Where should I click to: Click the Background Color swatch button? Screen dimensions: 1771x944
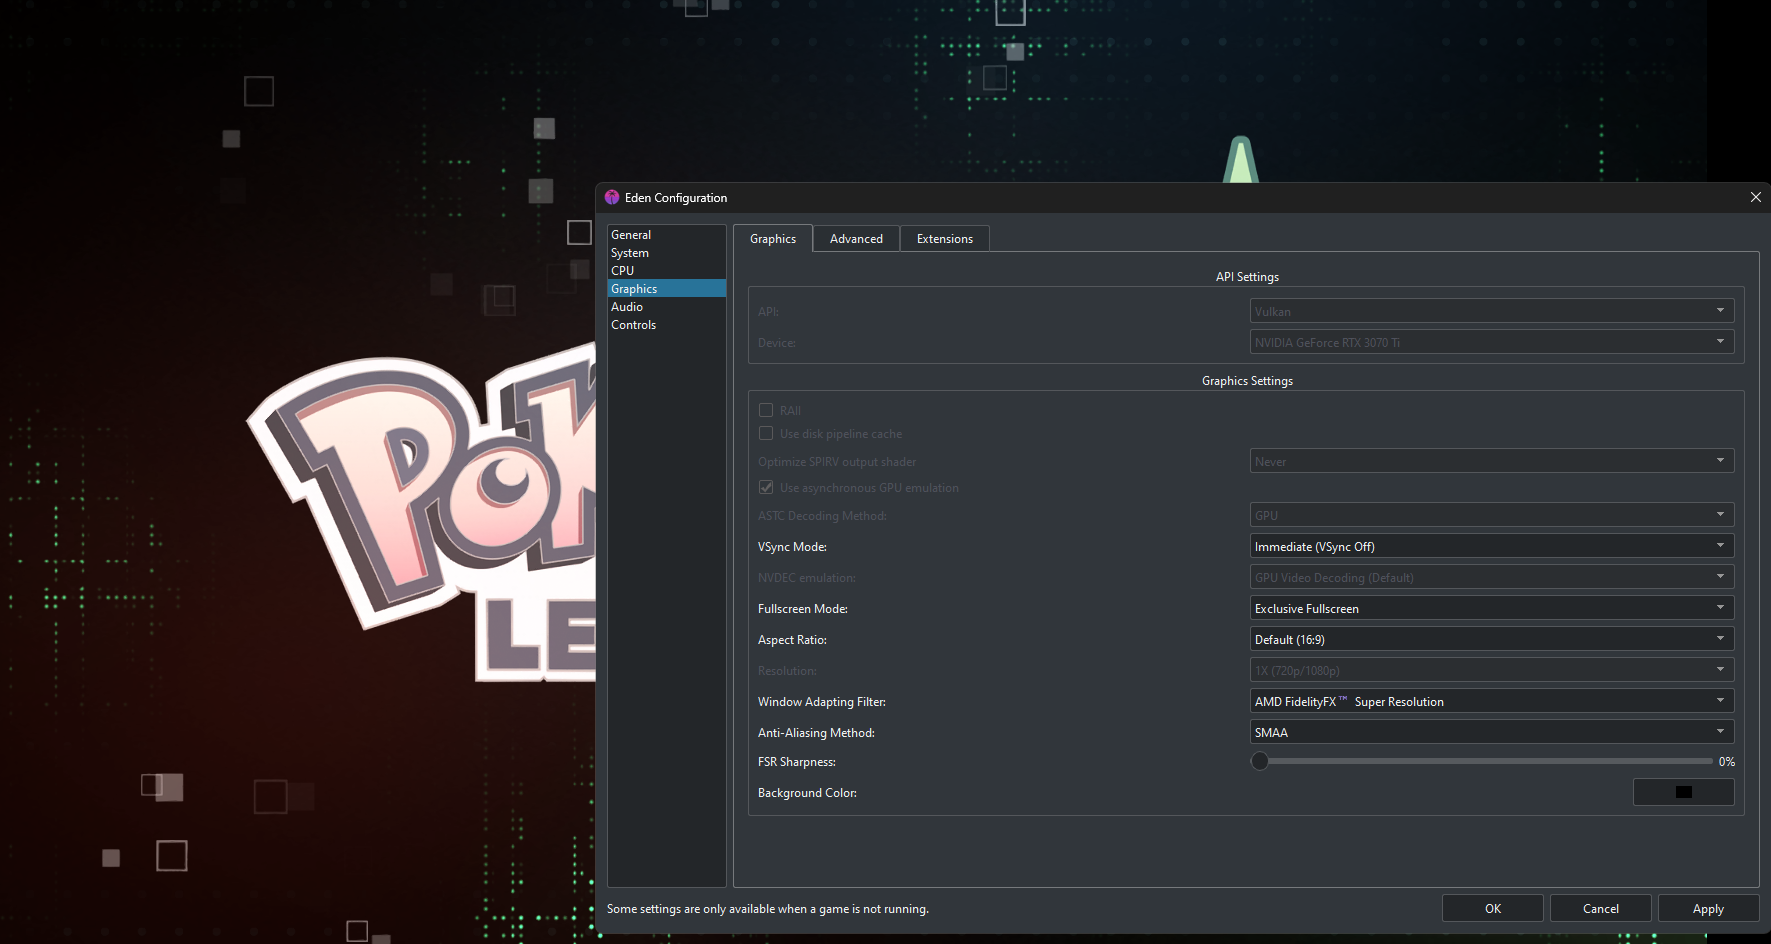click(x=1684, y=792)
